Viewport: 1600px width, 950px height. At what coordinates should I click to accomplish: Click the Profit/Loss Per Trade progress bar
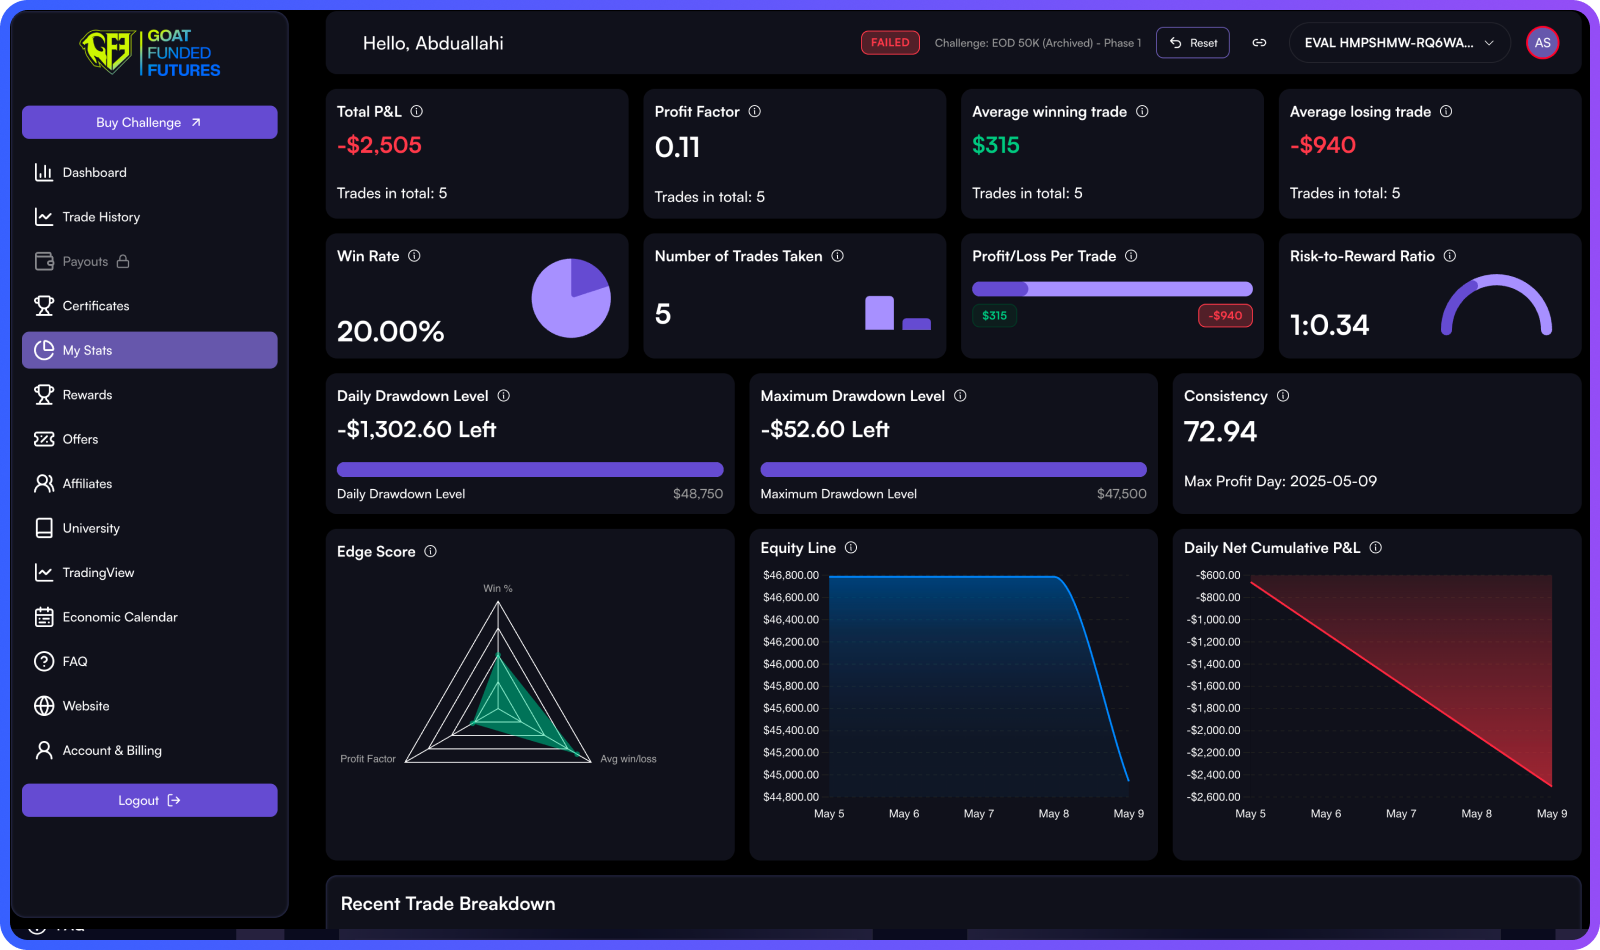click(1111, 288)
